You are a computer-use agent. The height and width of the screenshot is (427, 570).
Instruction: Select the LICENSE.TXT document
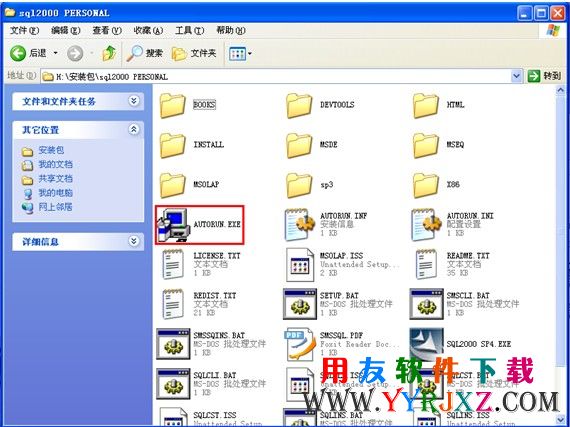[201, 264]
